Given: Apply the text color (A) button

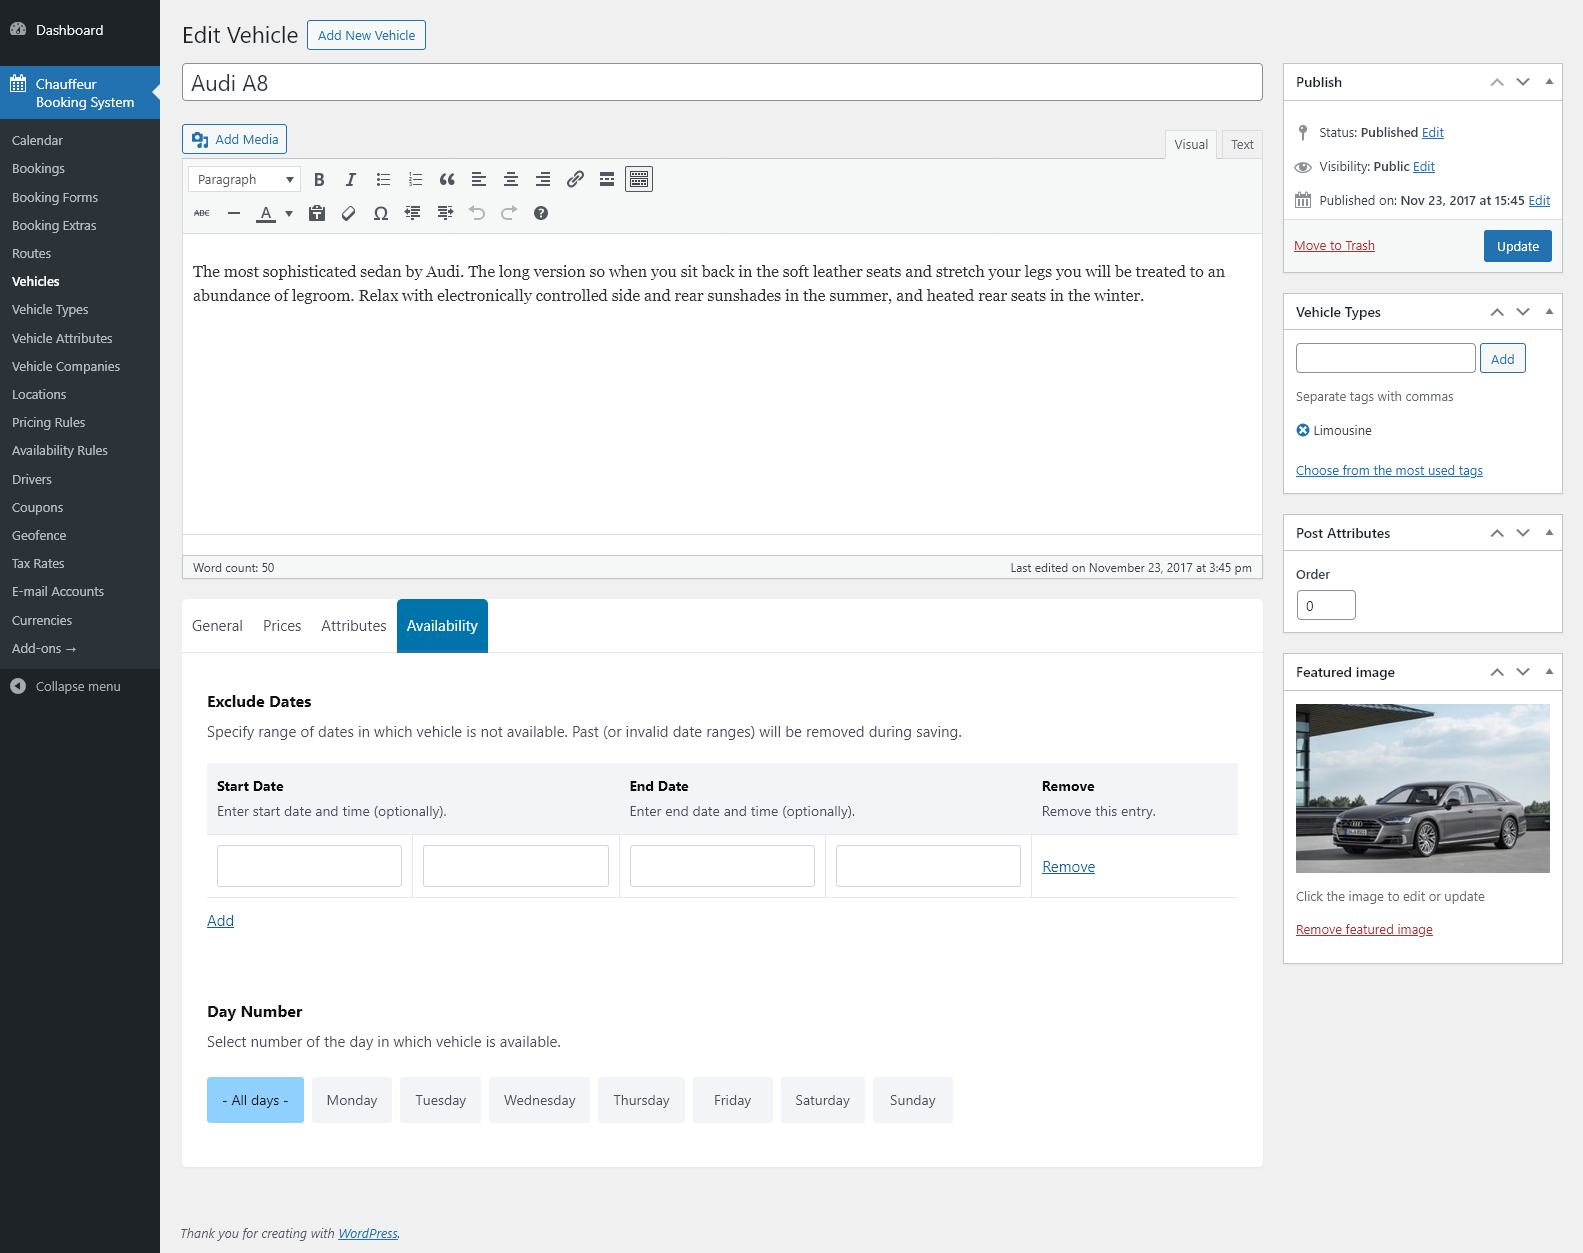Looking at the screenshot, I should pos(266,213).
